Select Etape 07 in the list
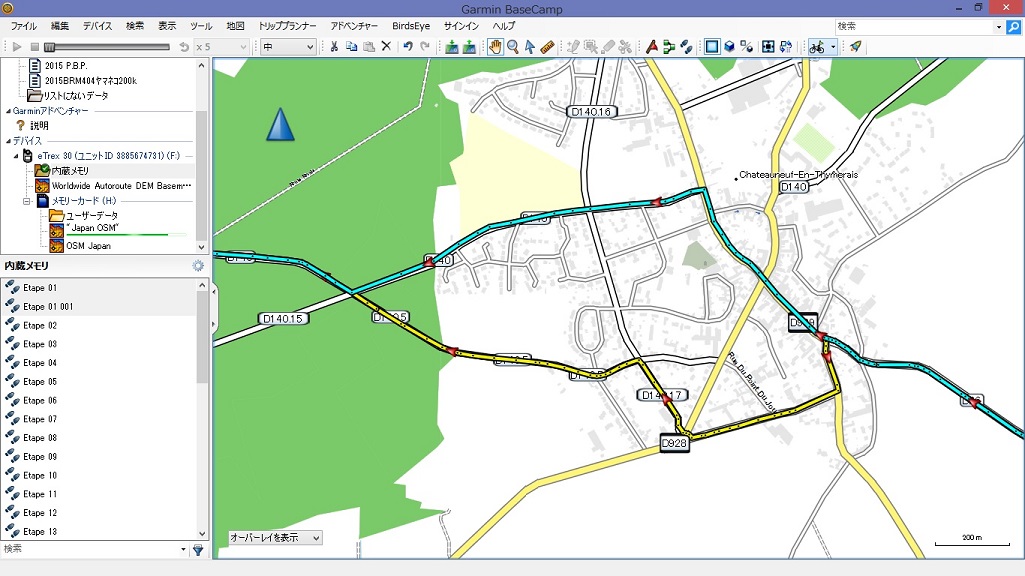Screen dimensions: 1025x576 pos(99,419)
